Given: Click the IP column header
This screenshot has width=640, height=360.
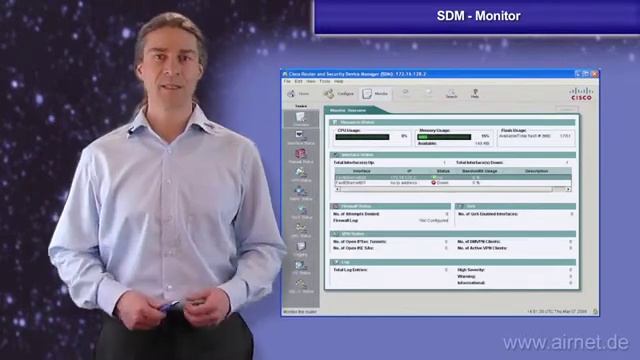Looking at the screenshot, I should pos(409,171).
